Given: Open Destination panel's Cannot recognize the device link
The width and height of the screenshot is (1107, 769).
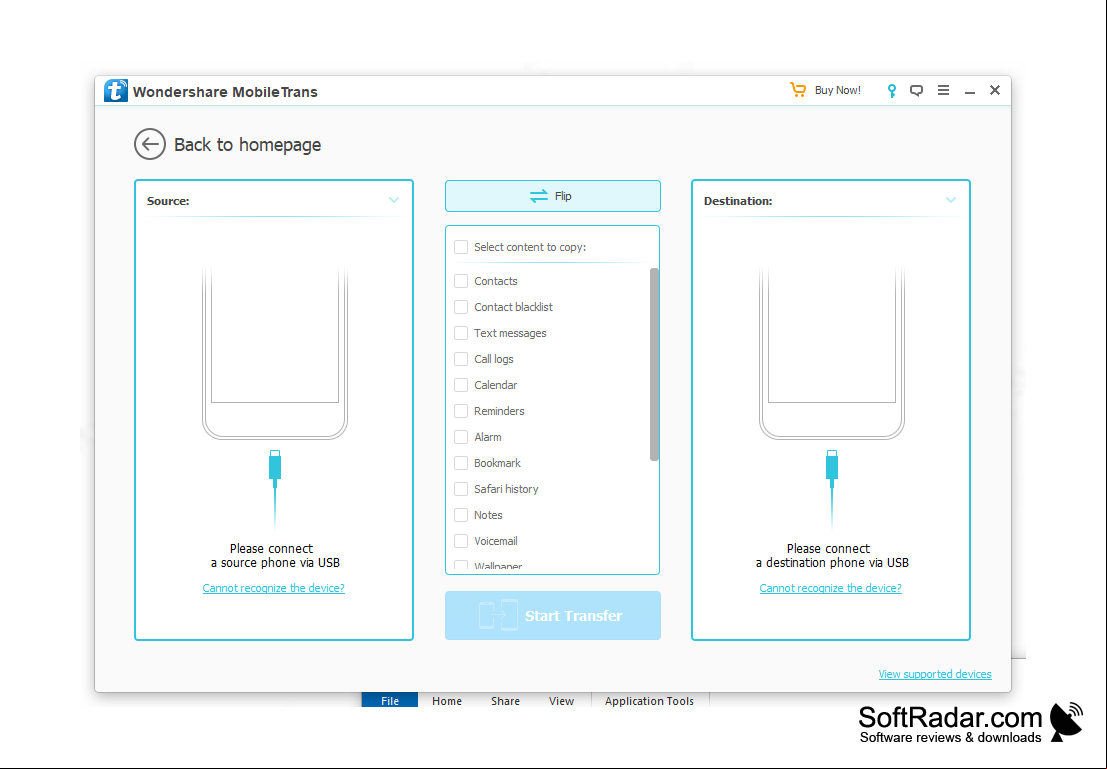Looking at the screenshot, I should pos(830,588).
